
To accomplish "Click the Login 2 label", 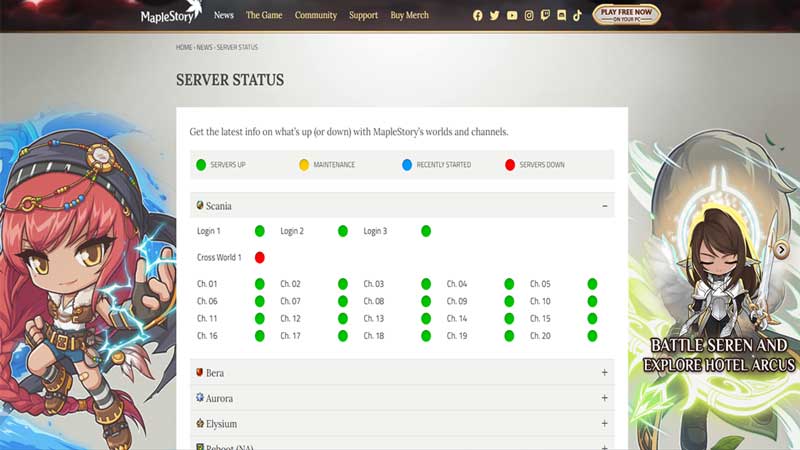I will click(292, 231).
